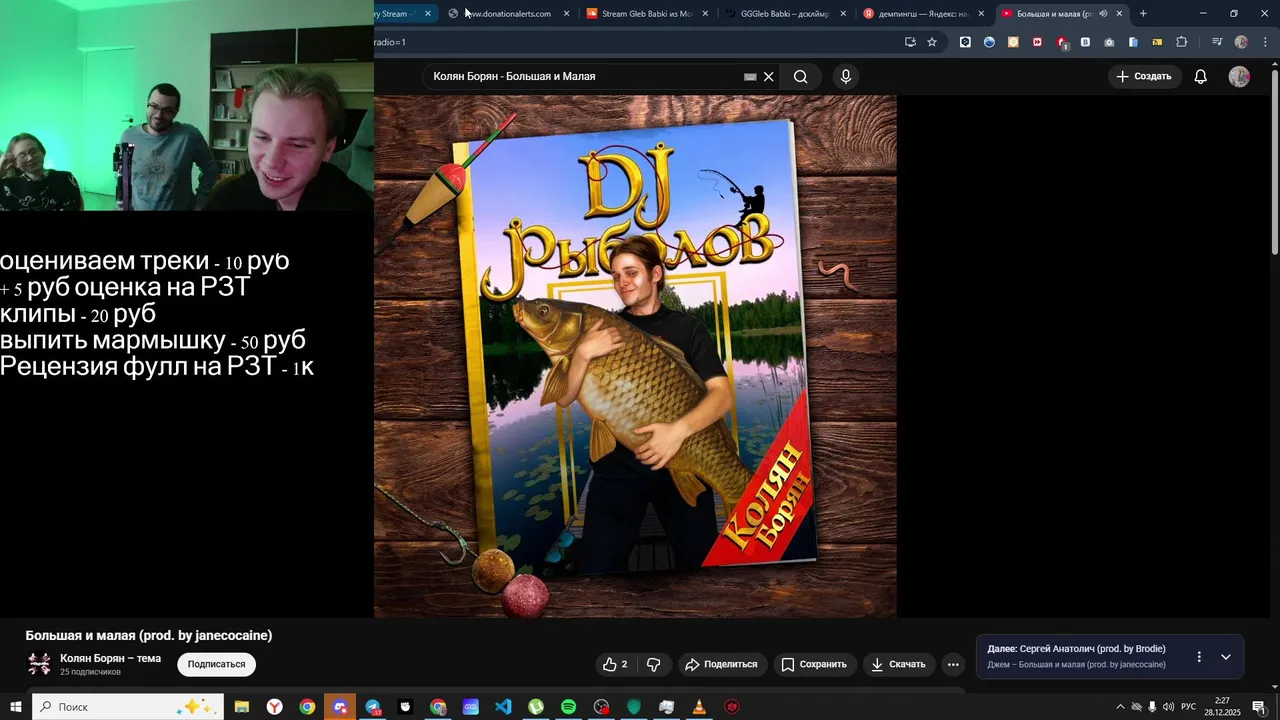This screenshot has width=1280, height=720.
Task: Switch to GGGleb Babki дисклеймер tab
Action: click(x=785, y=14)
